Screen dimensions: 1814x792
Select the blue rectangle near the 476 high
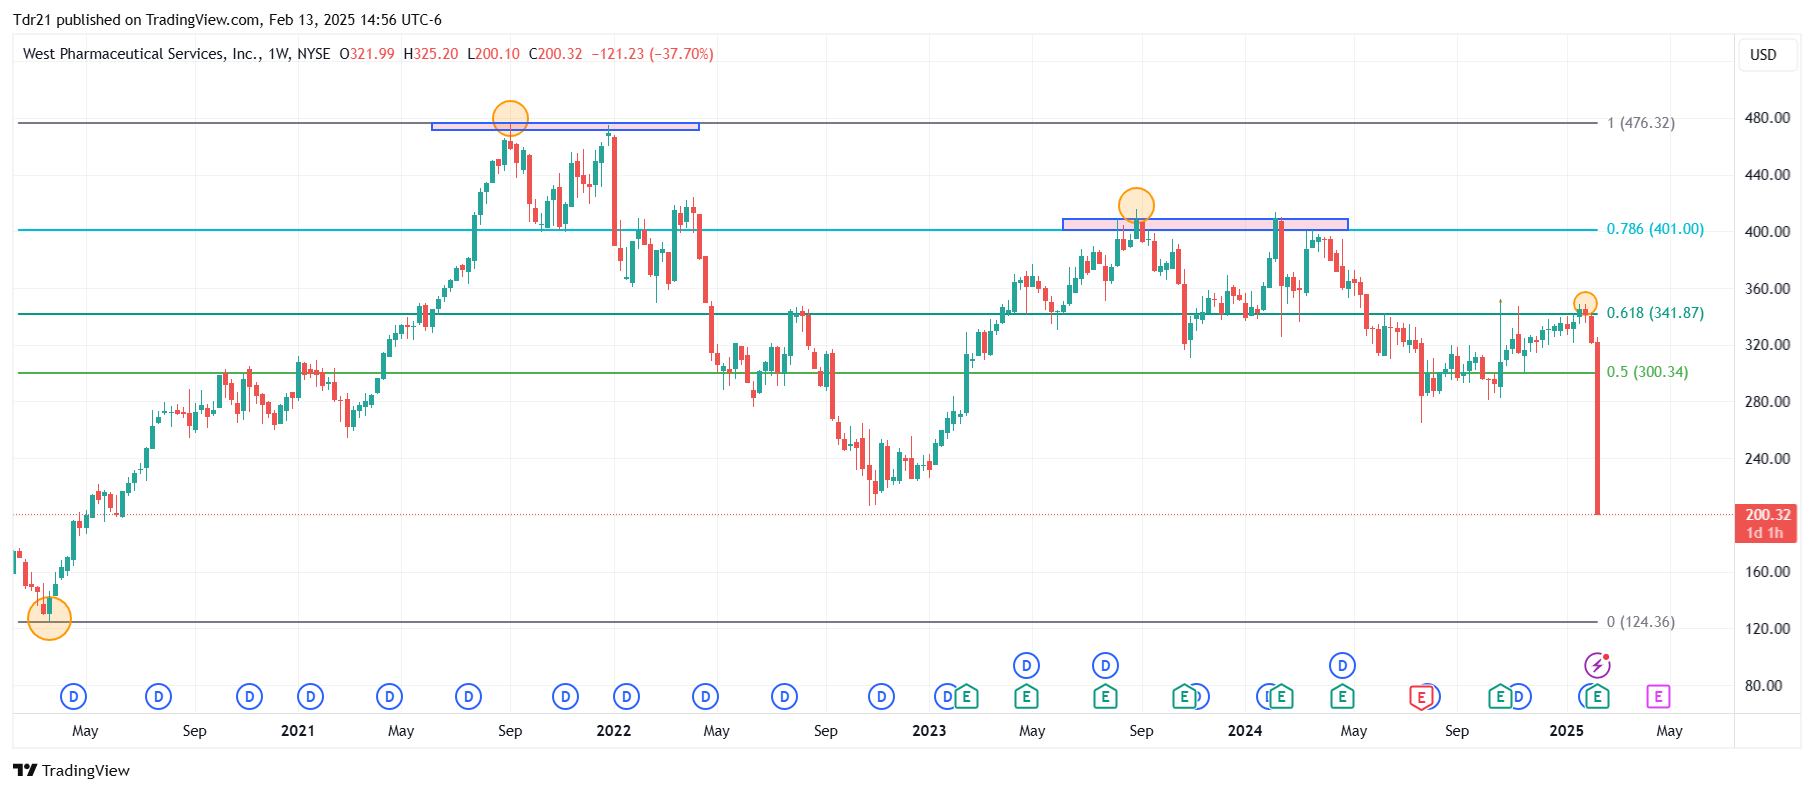coord(565,127)
